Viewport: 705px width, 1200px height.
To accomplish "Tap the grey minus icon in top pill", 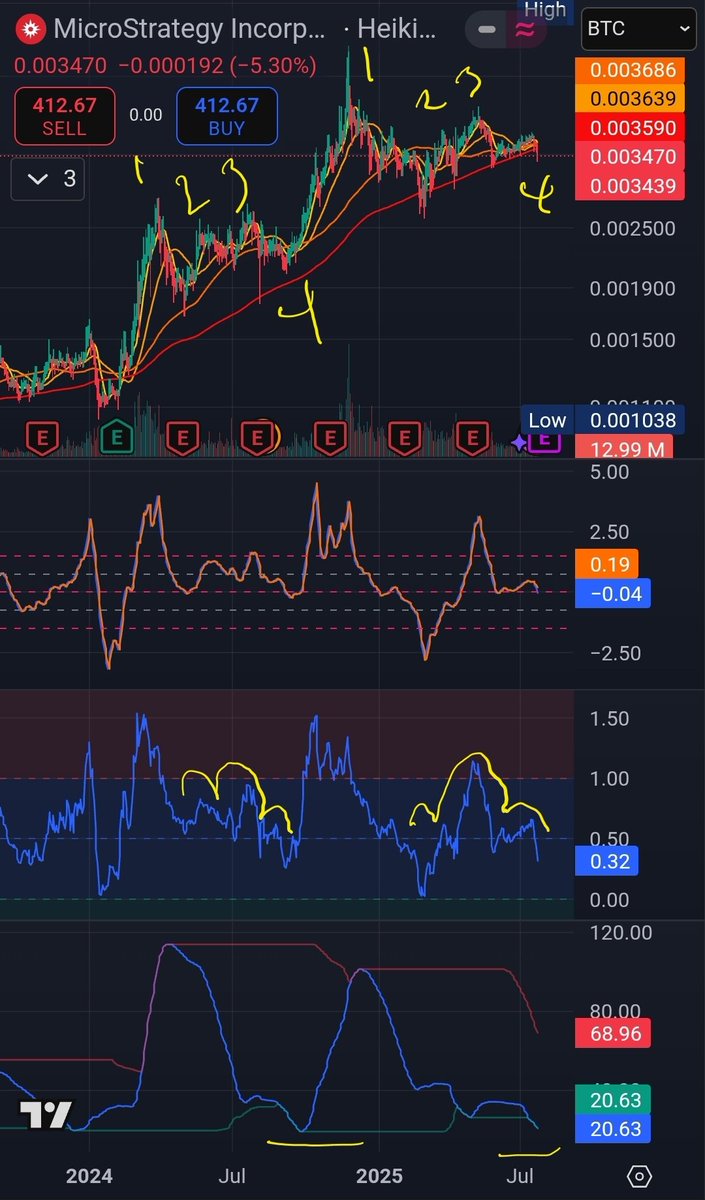I will [x=487, y=30].
